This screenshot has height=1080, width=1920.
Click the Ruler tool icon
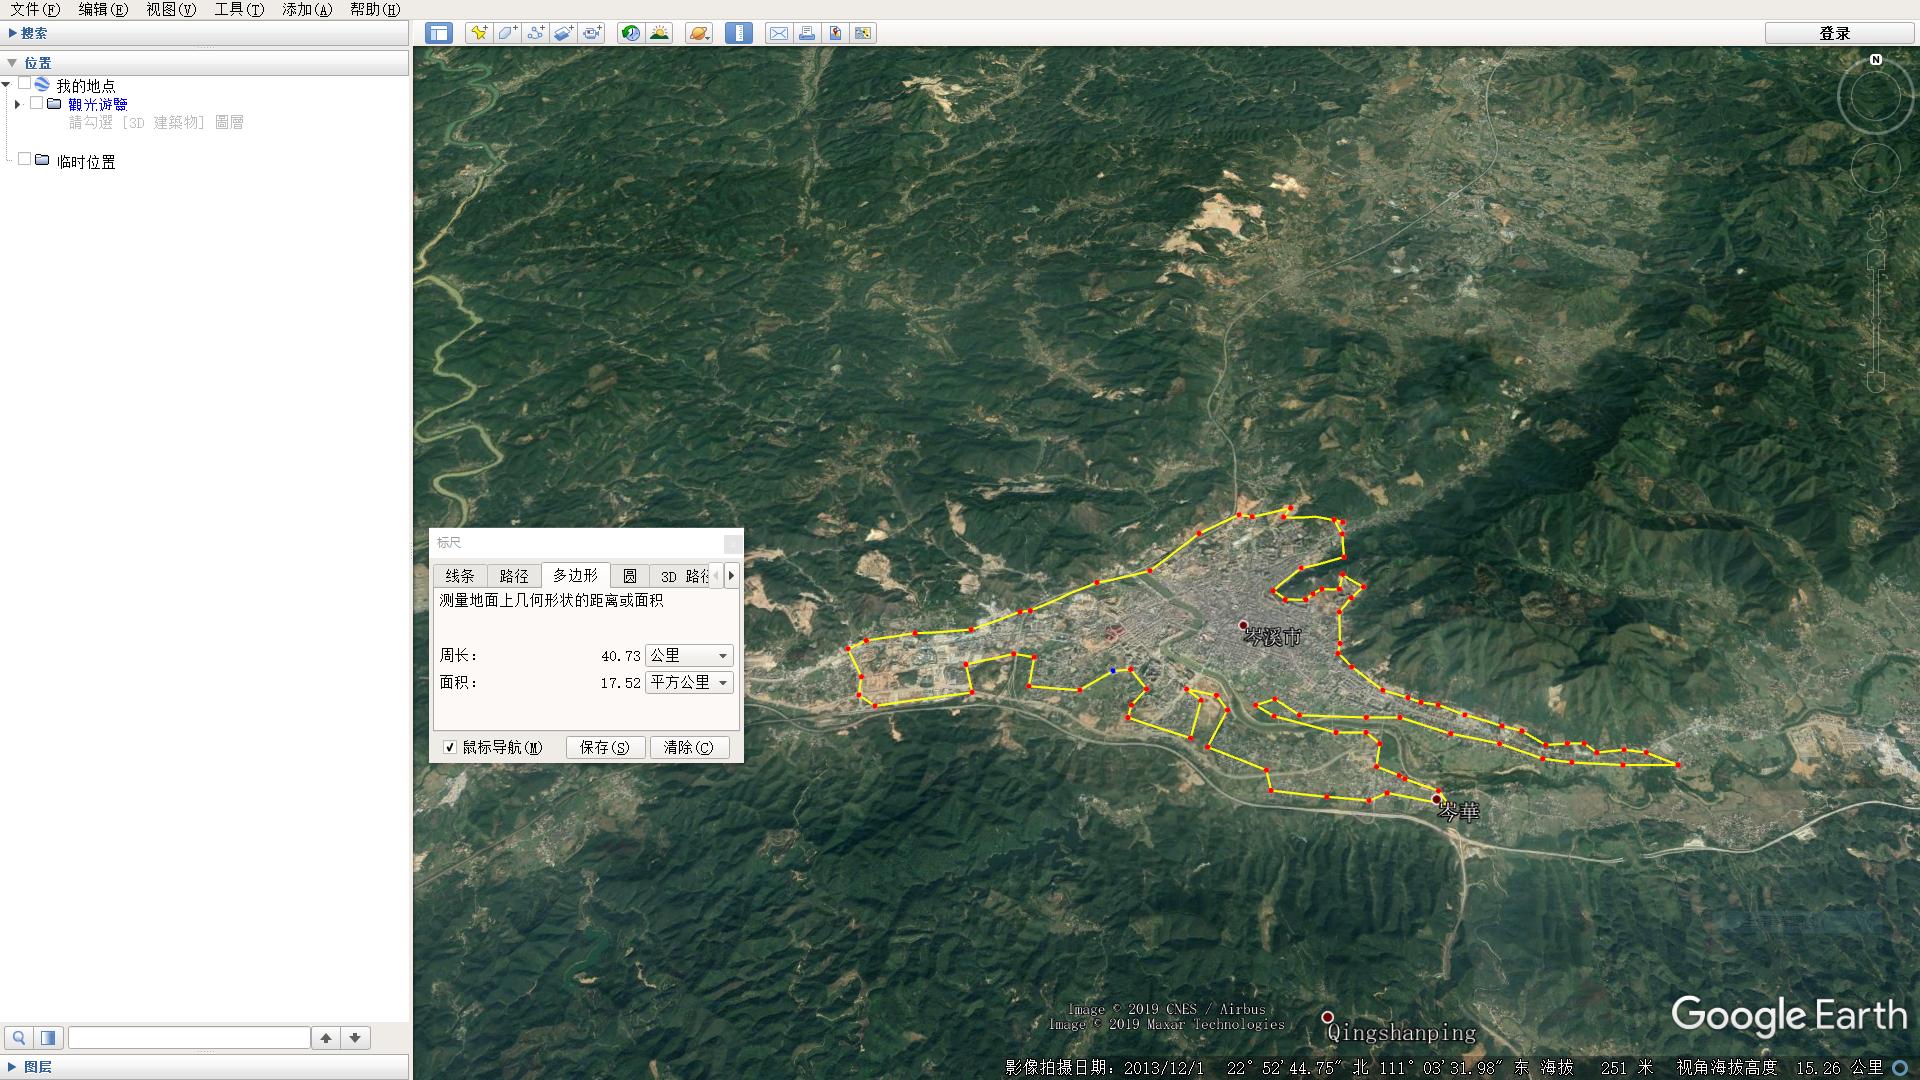[x=739, y=33]
